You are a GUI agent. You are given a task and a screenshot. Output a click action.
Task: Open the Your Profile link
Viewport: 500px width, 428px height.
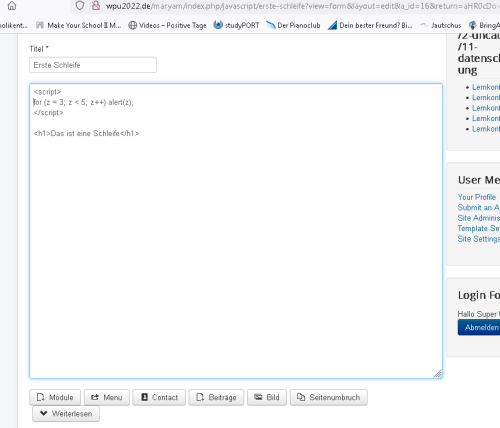pyautogui.click(x=477, y=197)
